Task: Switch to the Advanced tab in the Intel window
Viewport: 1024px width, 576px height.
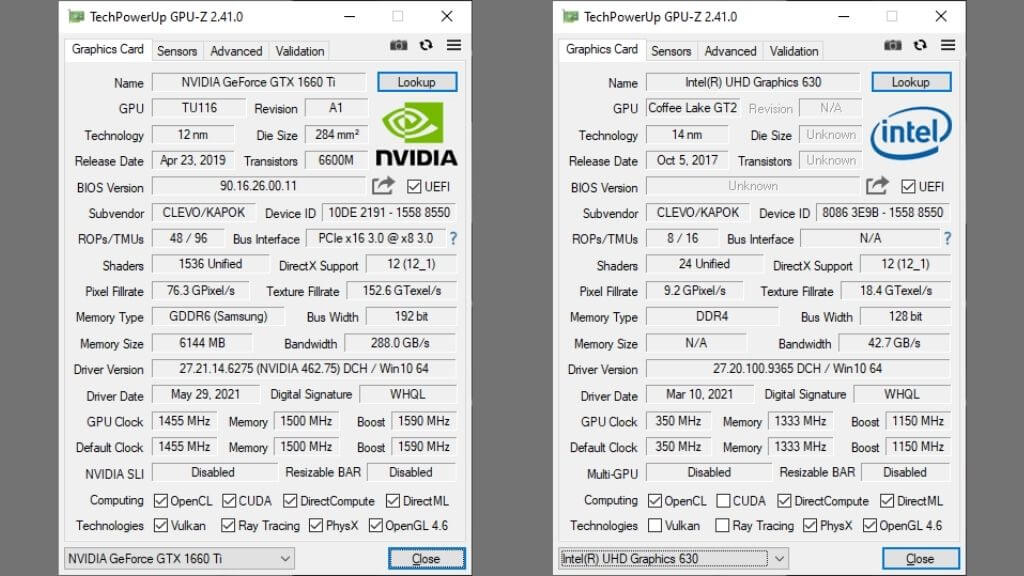Action: (730, 51)
